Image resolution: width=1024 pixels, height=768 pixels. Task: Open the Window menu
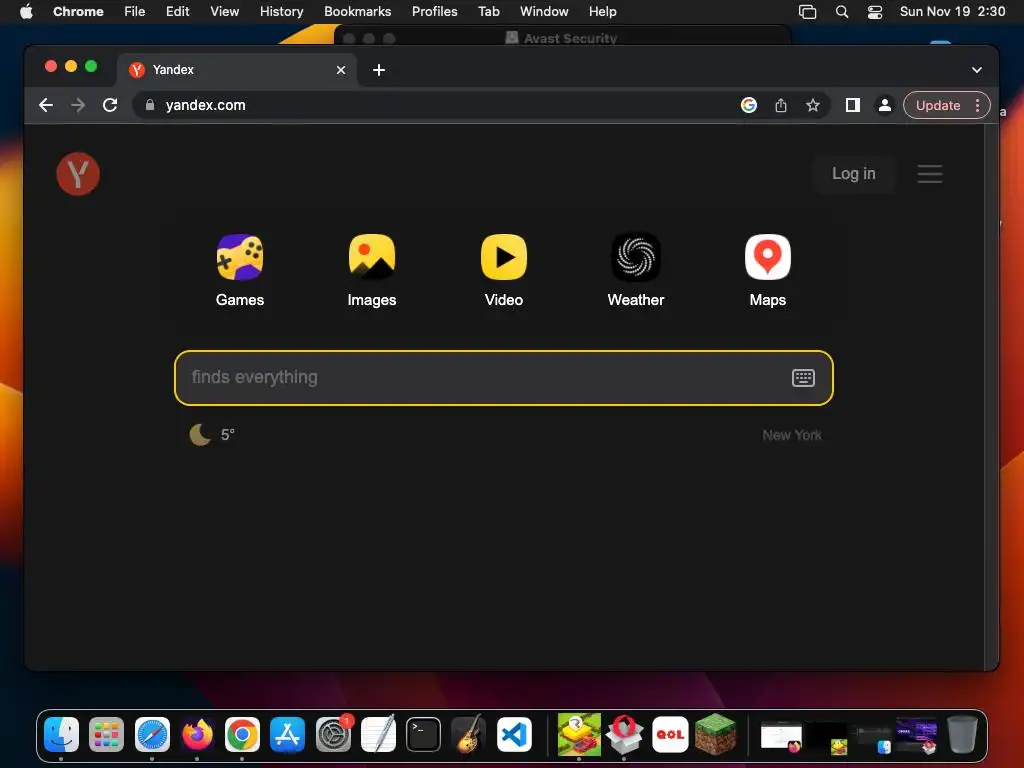[x=544, y=11]
